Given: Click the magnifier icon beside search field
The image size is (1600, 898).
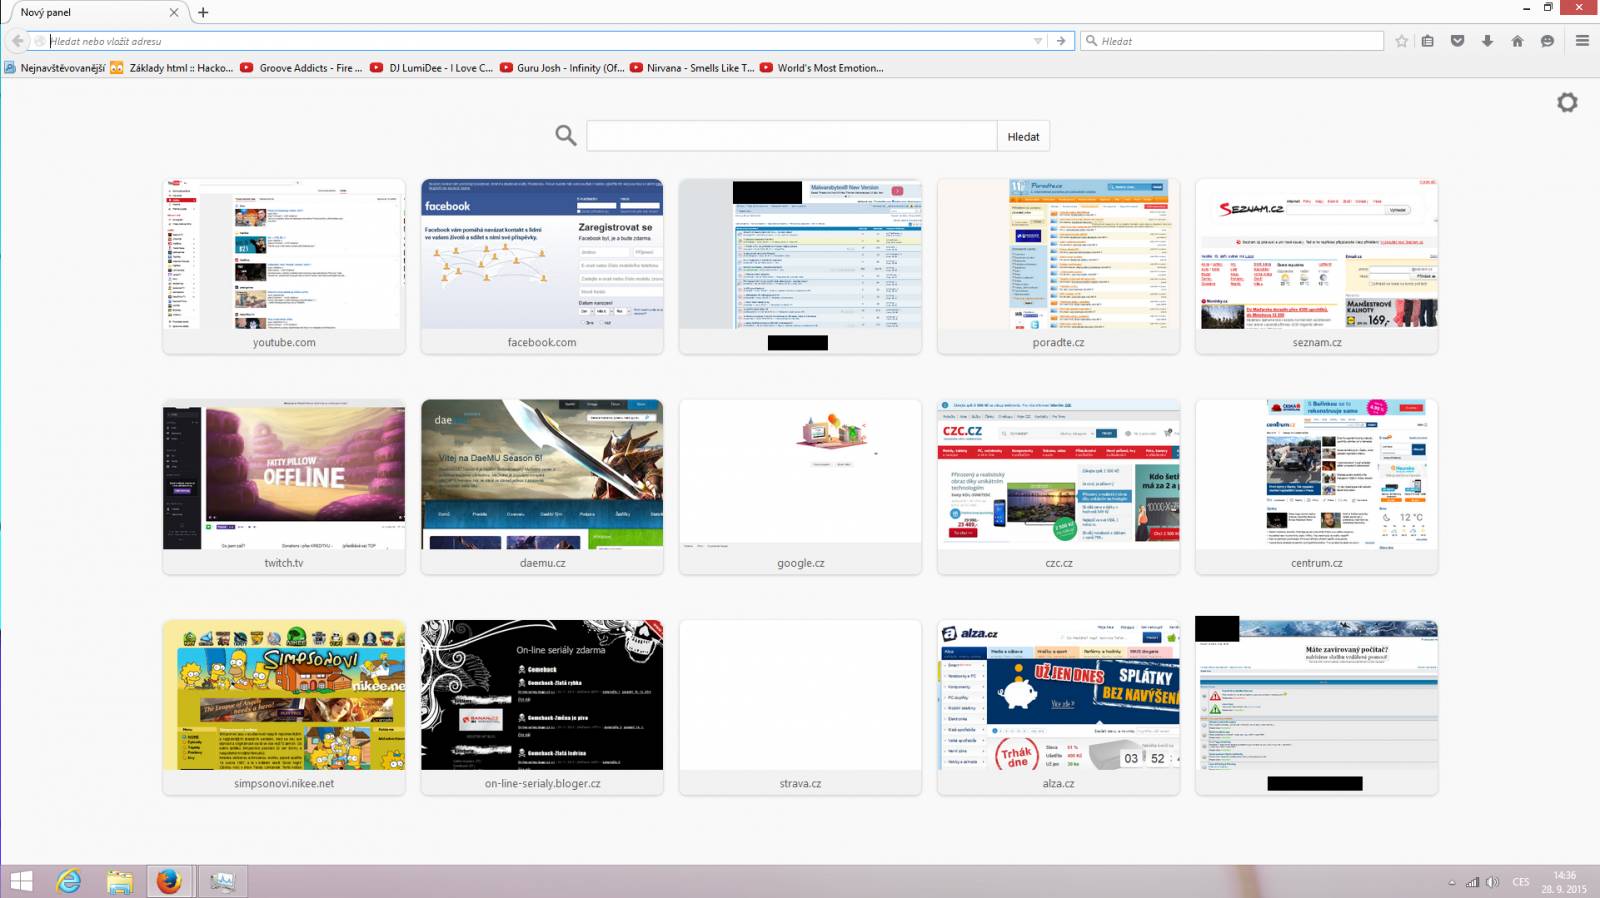Looking at the screenshot, I should [566, 135].
